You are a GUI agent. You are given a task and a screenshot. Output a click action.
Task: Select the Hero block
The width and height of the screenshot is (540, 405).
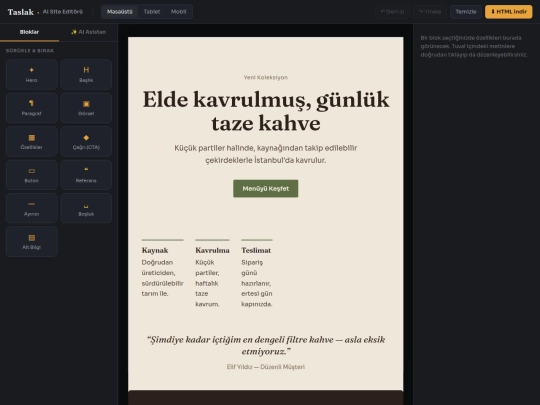point(31,74)
